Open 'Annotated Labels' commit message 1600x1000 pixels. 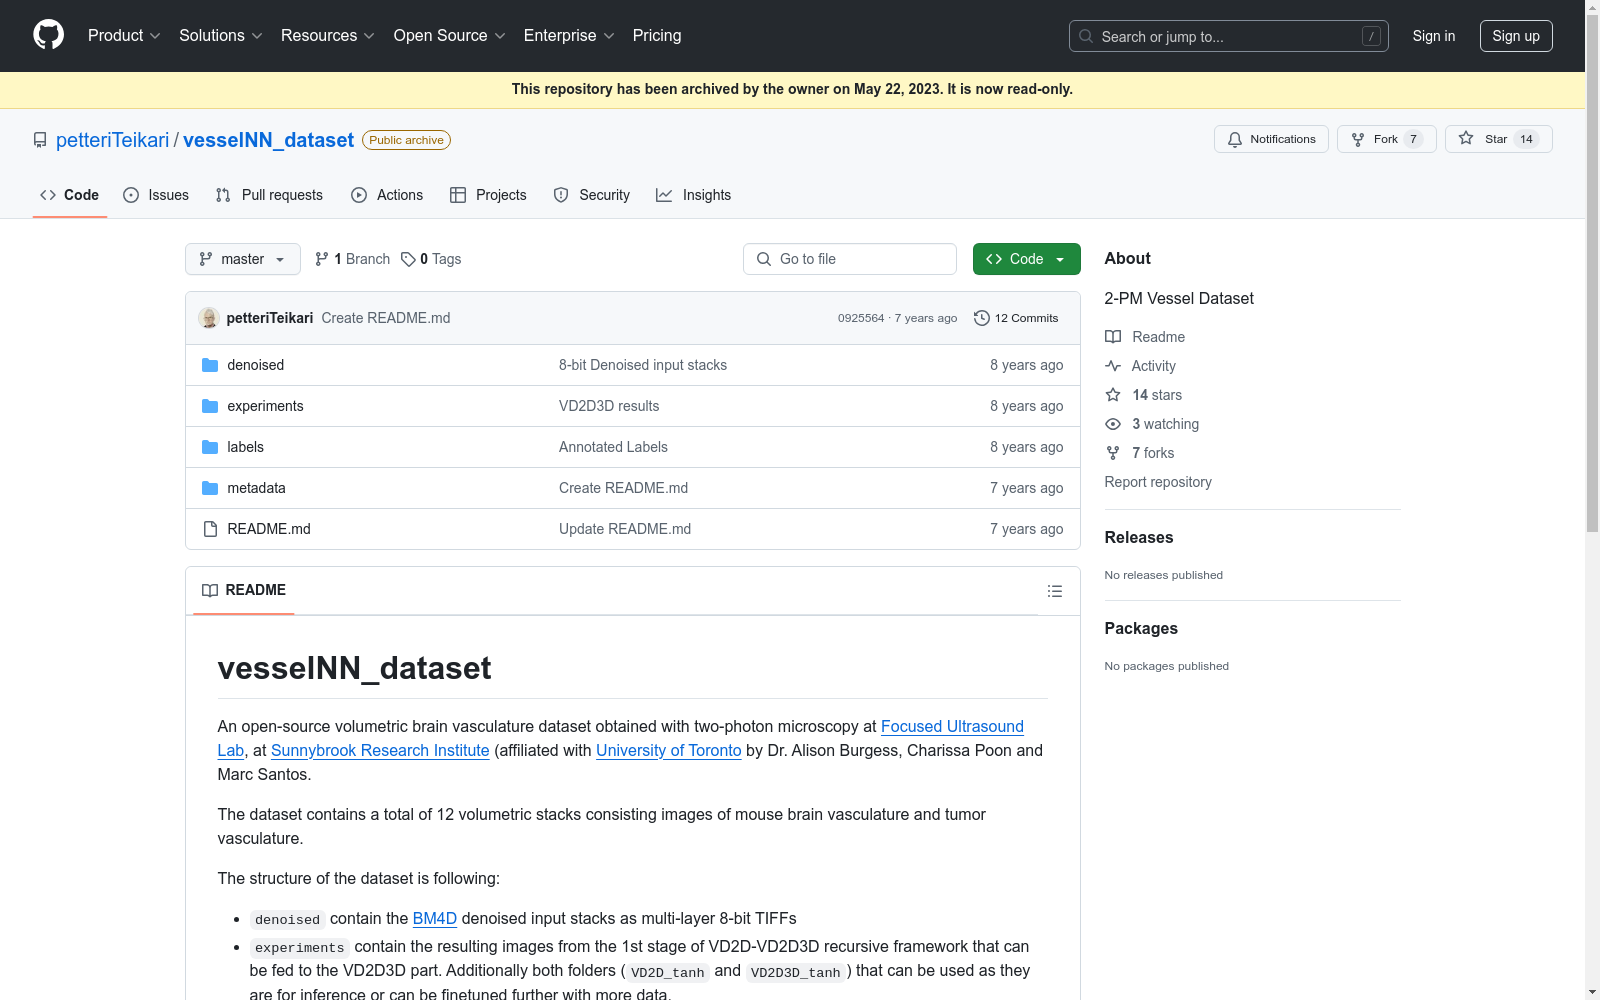[613, 447]
